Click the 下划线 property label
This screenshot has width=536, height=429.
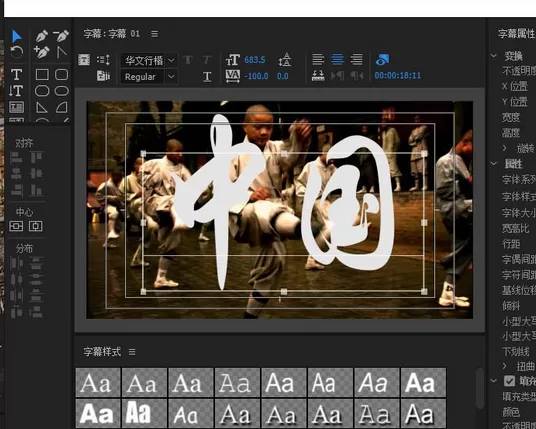tap(515, 351)
